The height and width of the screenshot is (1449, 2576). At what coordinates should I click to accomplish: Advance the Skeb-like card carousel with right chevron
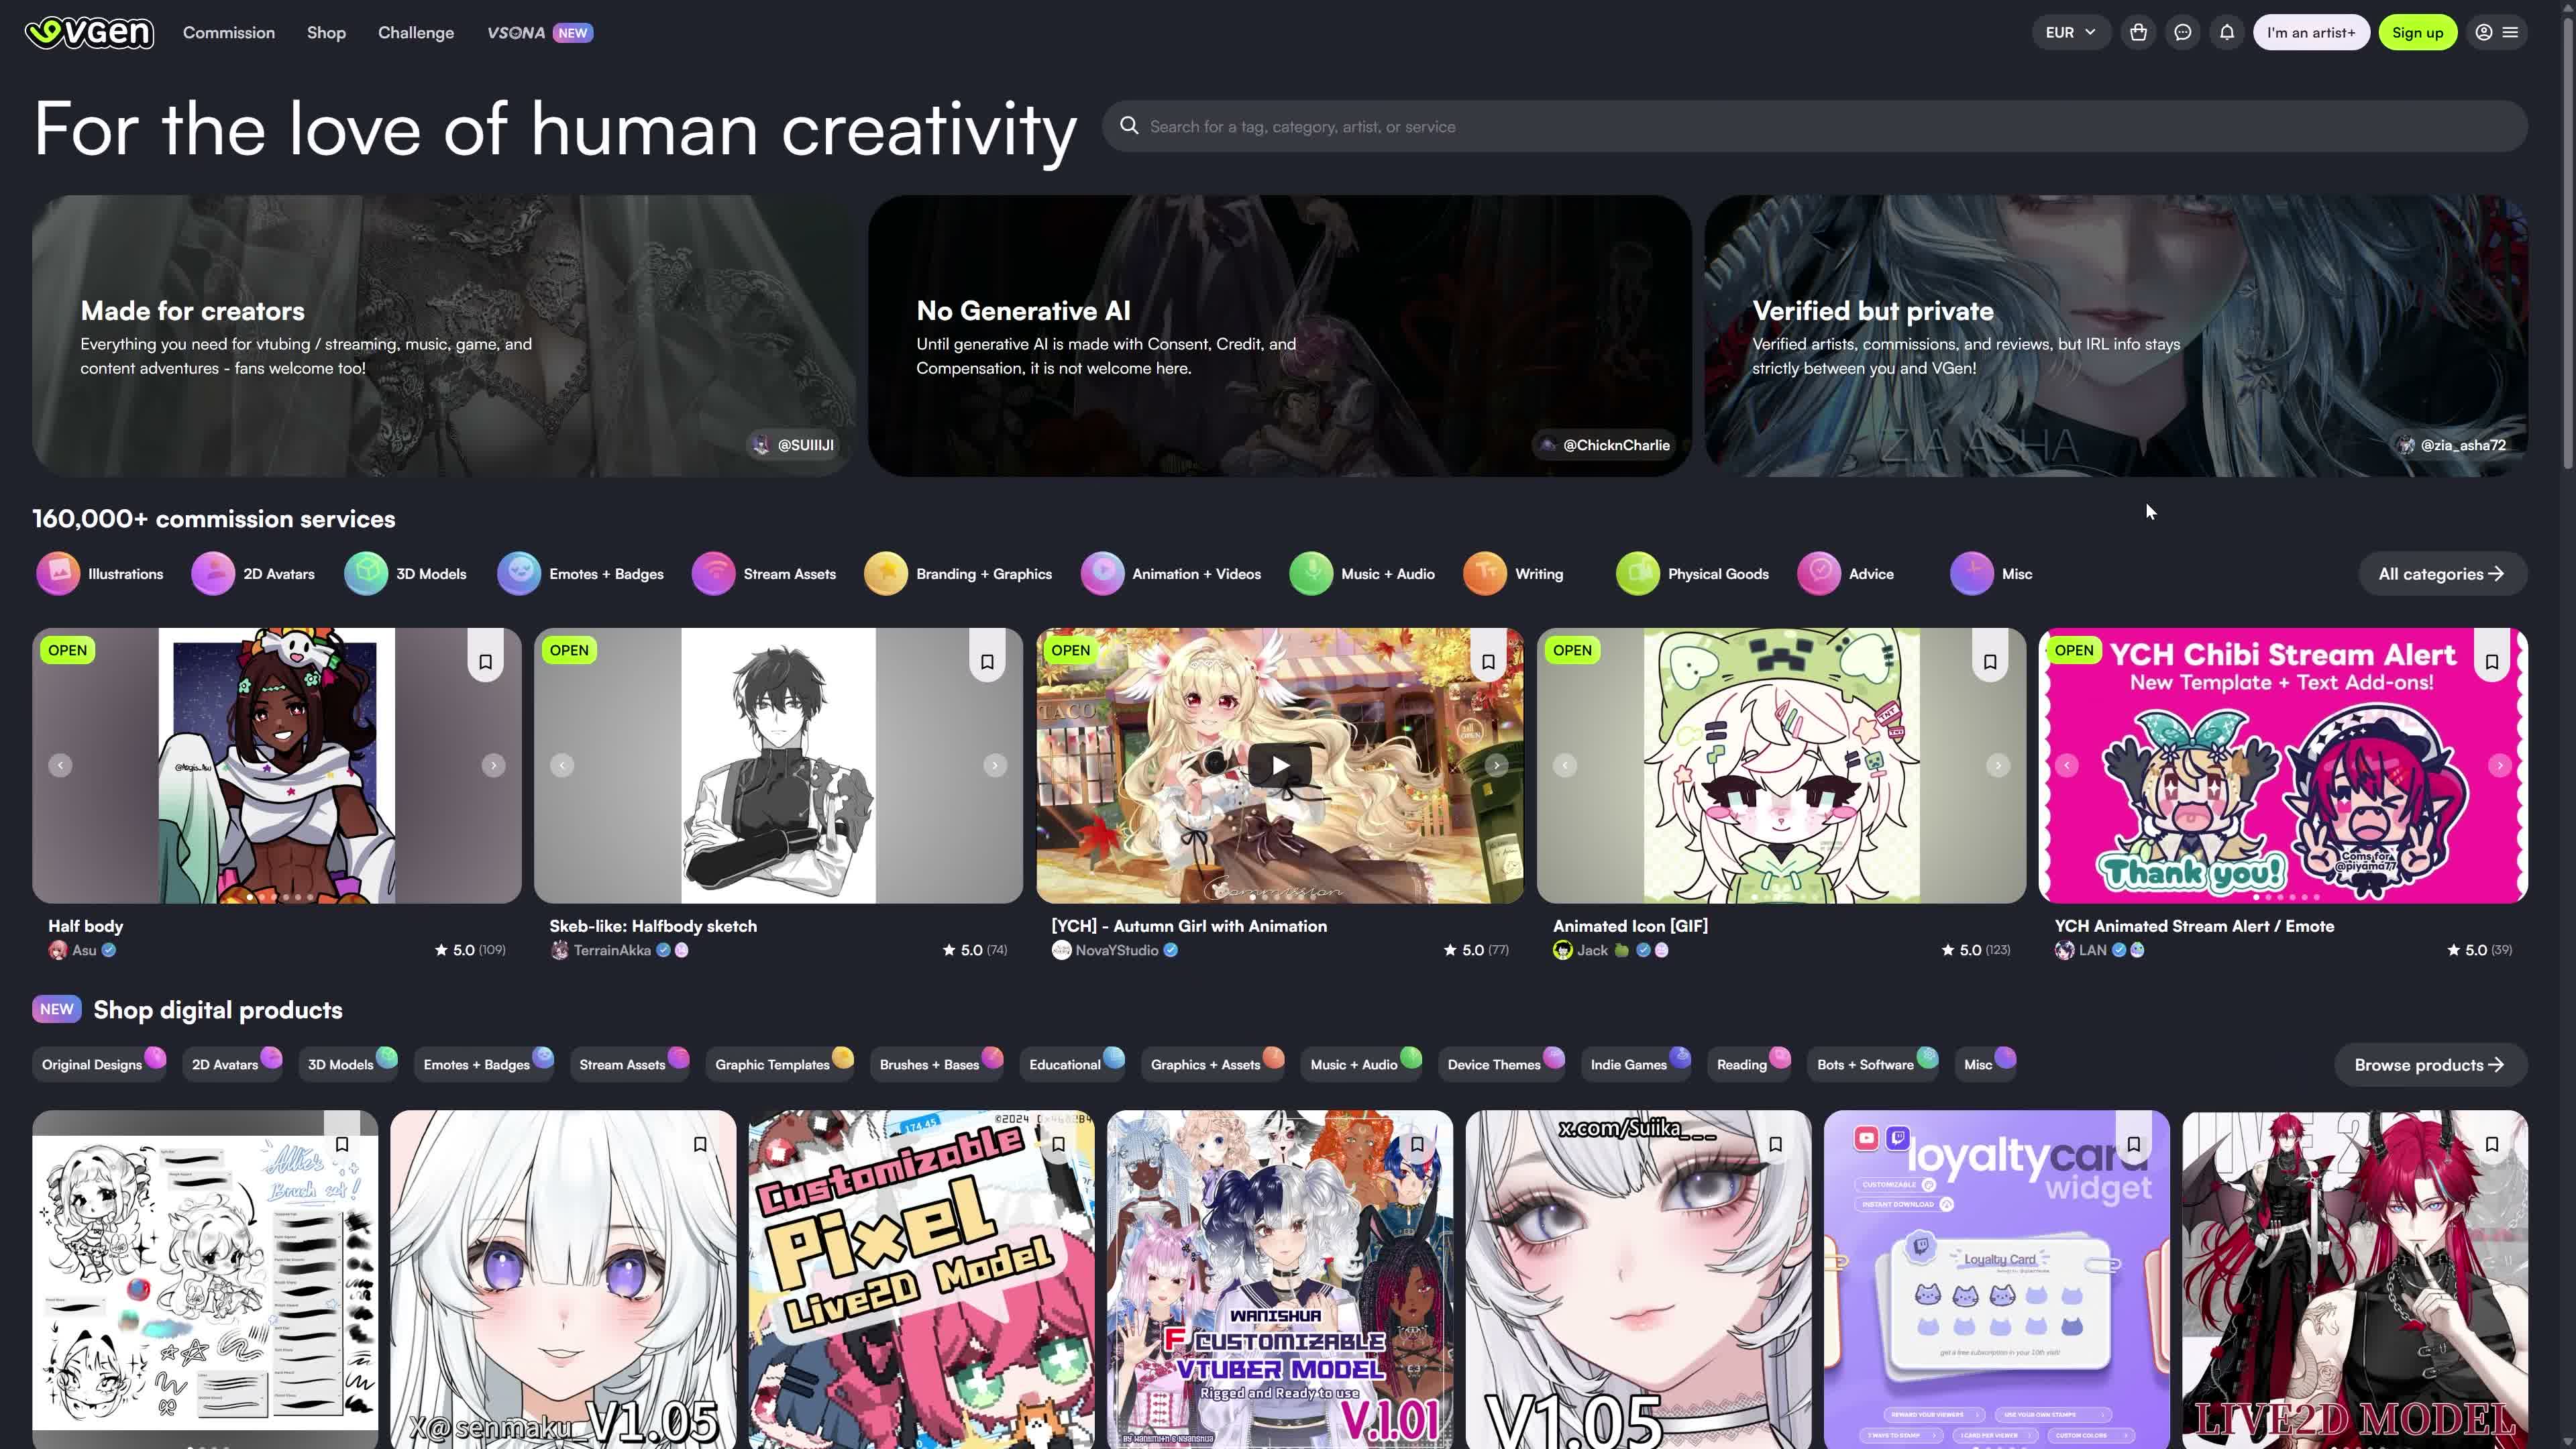[x=995, y=765]
